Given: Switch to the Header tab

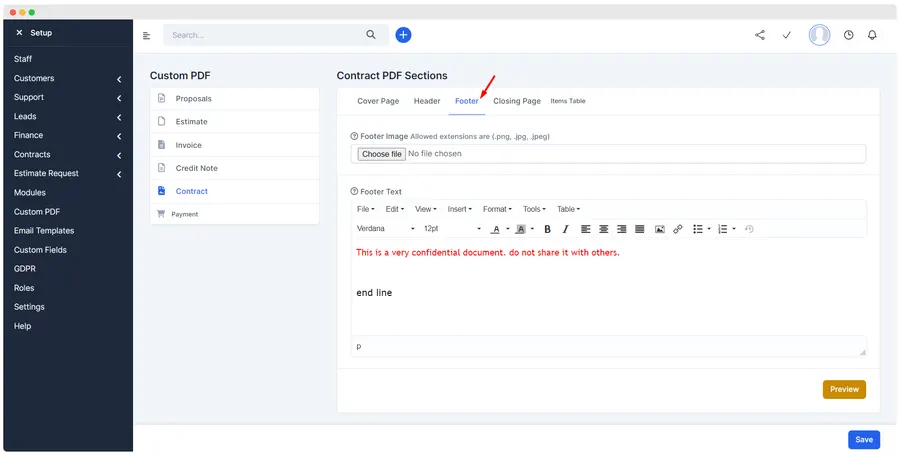Looking at the screenshot, I should (427, 101).
